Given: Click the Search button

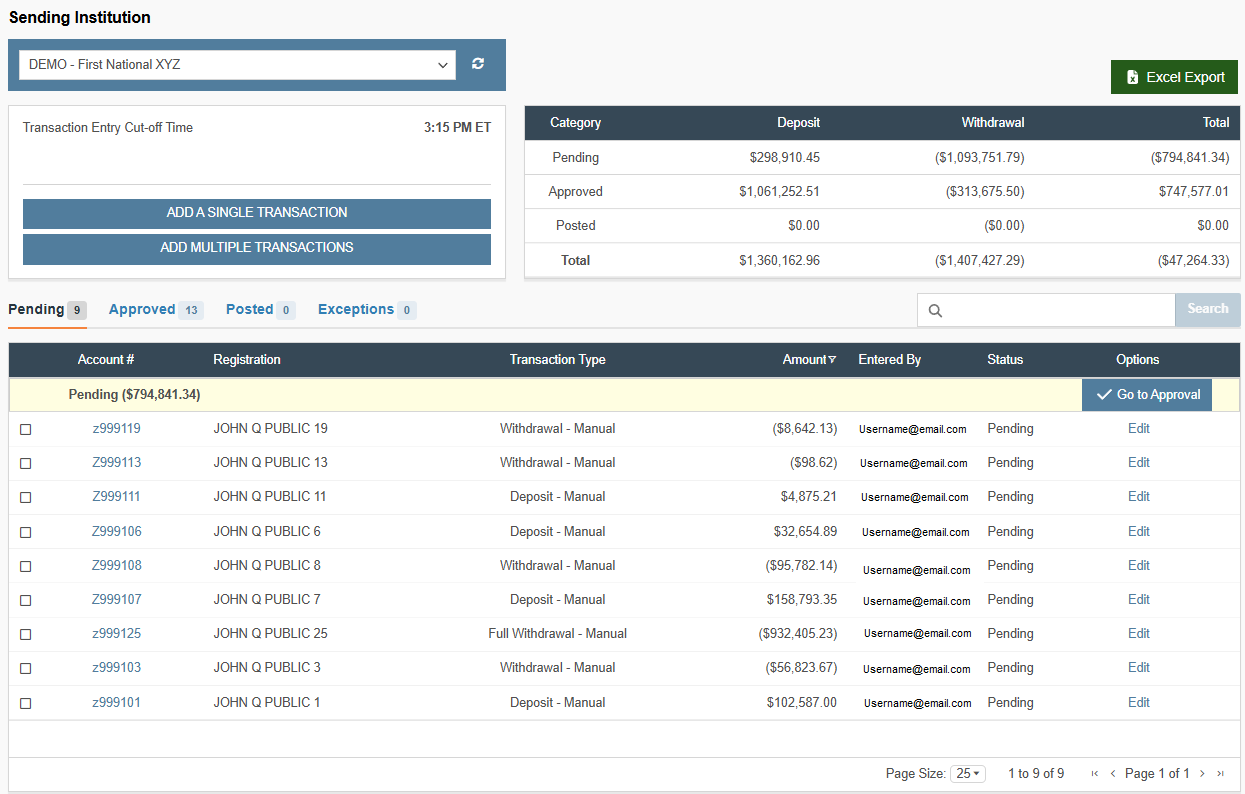Looking at the screenshot, I should coord(1207,309).
